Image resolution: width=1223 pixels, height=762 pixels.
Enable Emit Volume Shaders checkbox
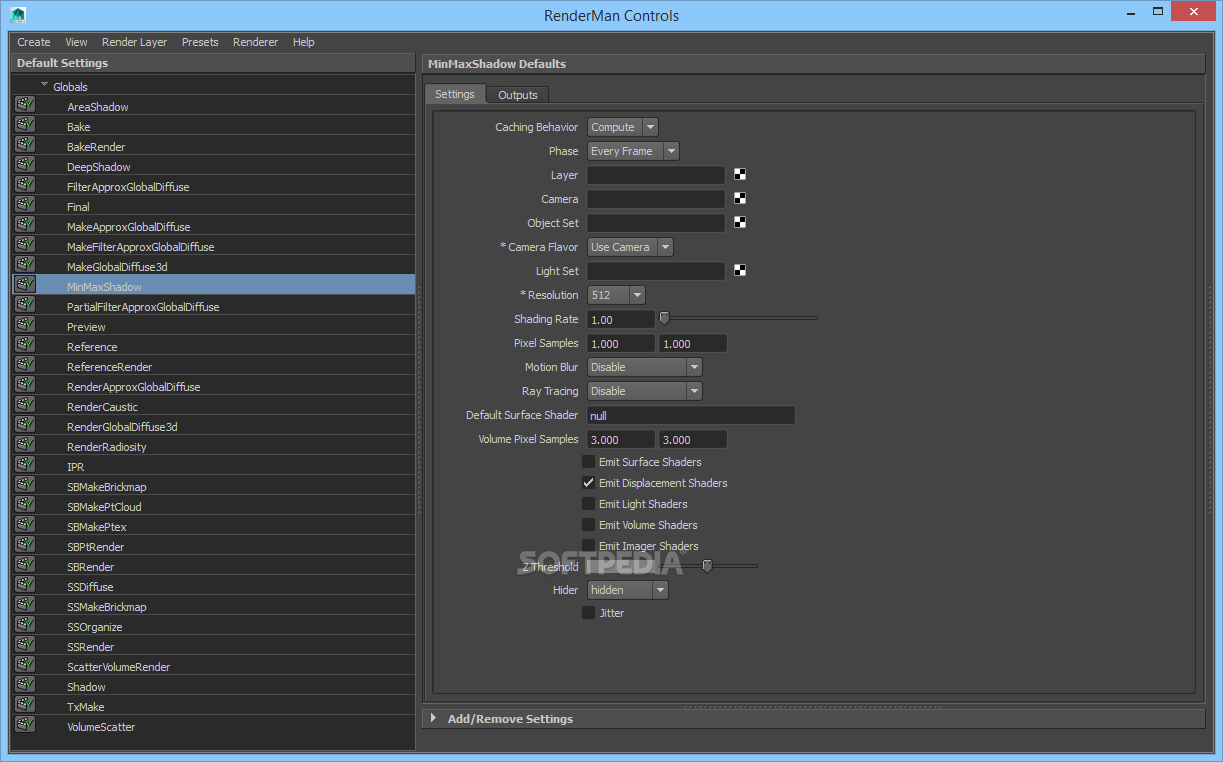[x=588, y=525]
